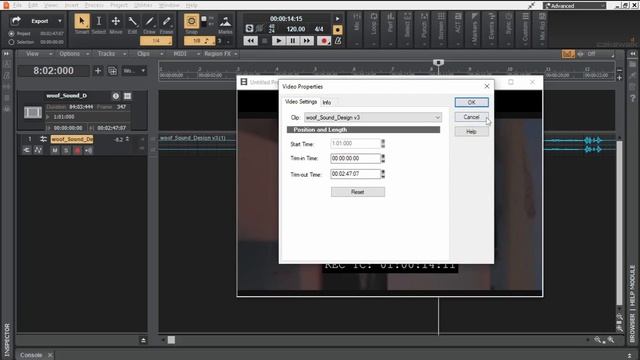Open Track view's View menu
The width and height of the screenshot is (640, 360).
click(x=33, y=54)
